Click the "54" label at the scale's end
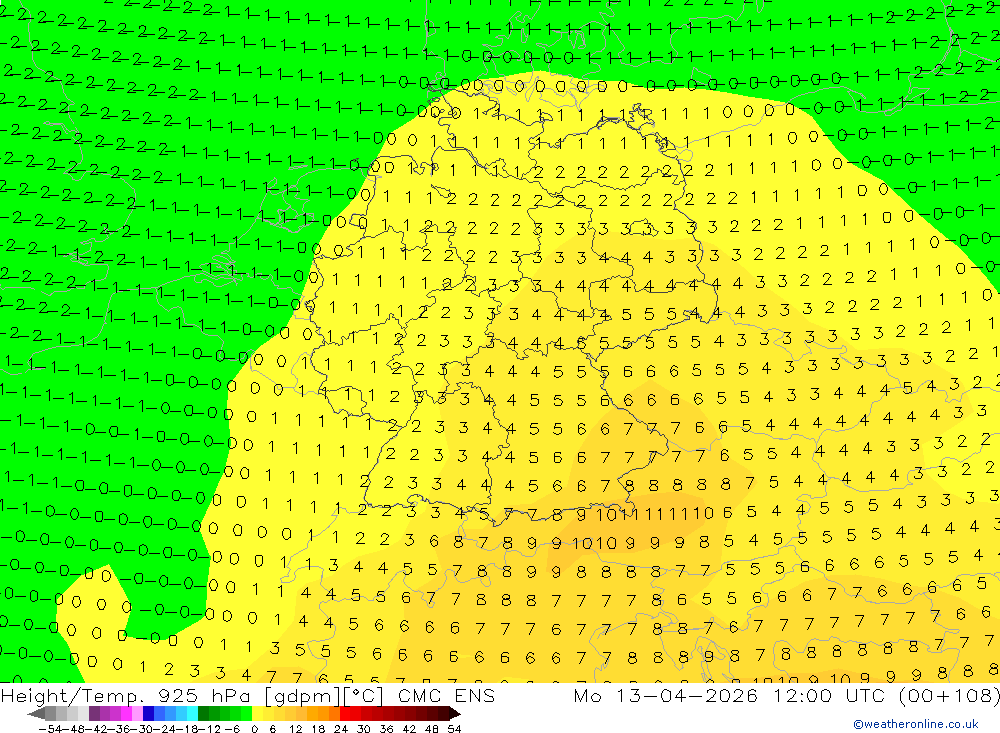 (x=454, y=729)
